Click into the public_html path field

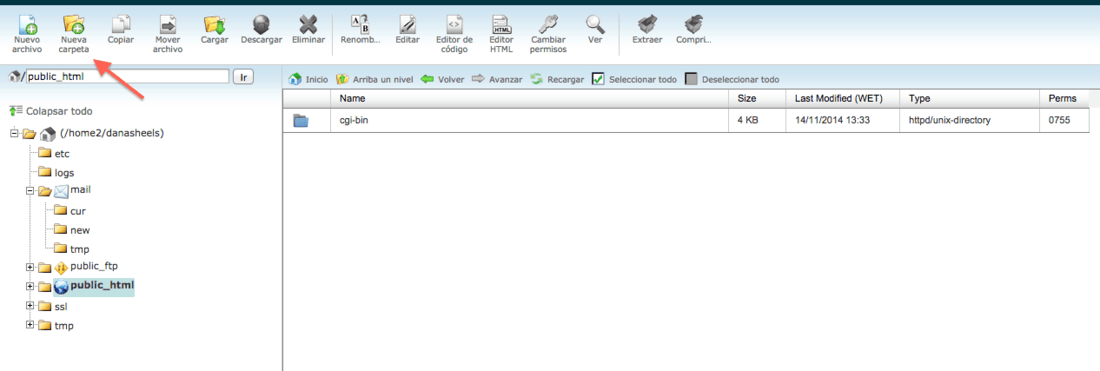[x=127, y=76]
